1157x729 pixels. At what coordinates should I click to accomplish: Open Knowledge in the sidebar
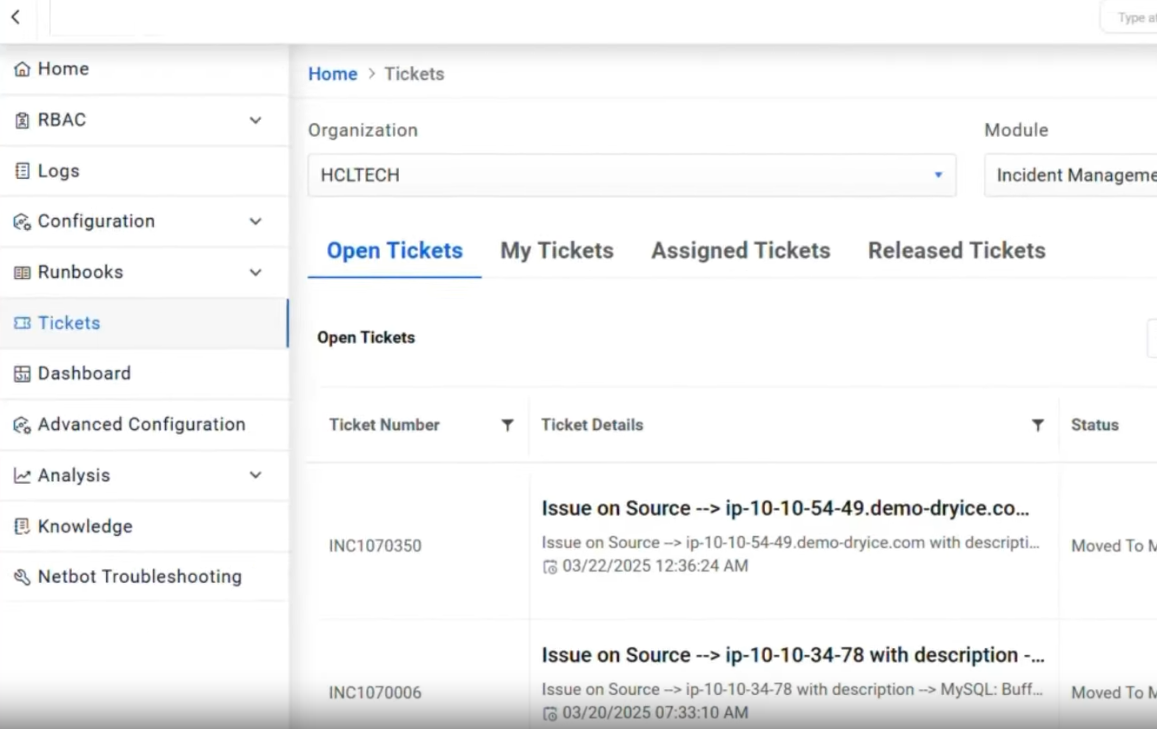(x=144, y=526)
